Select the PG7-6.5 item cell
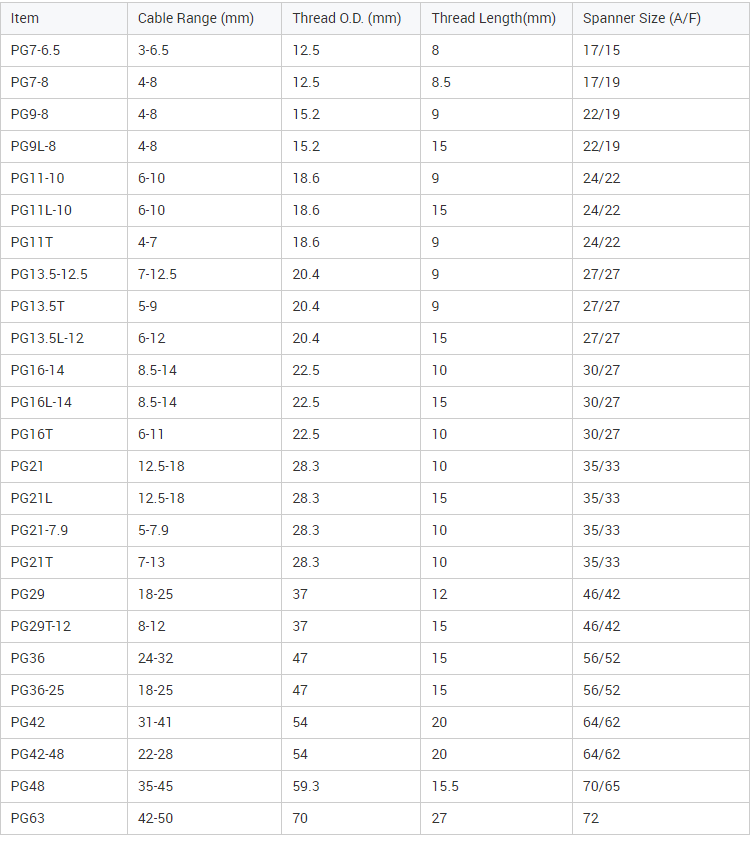 [34, 50]
